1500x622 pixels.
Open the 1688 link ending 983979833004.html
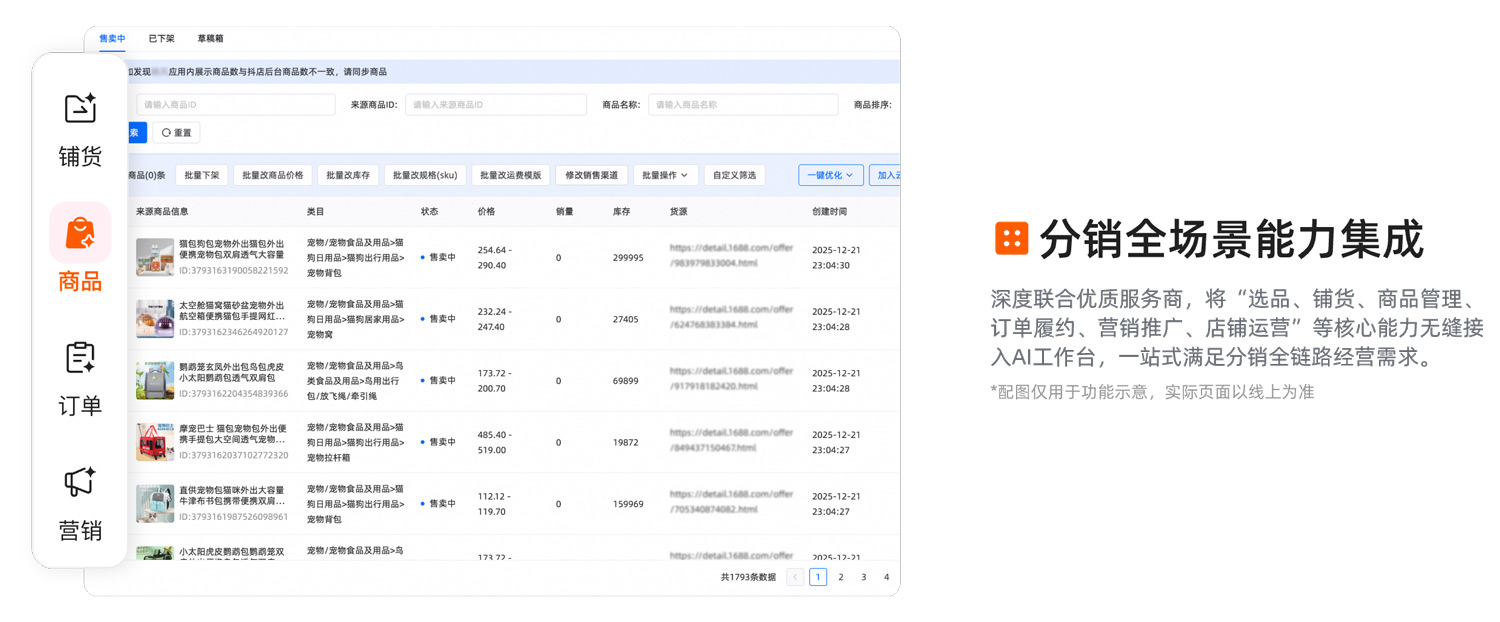[x=731, y=256]
